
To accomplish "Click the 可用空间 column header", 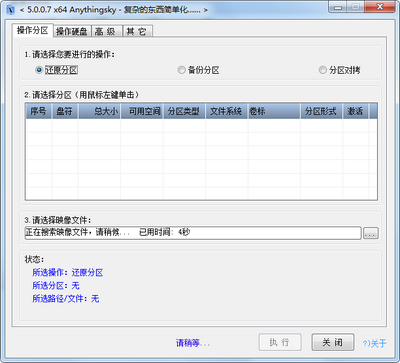I will click(x=142, y=111).
